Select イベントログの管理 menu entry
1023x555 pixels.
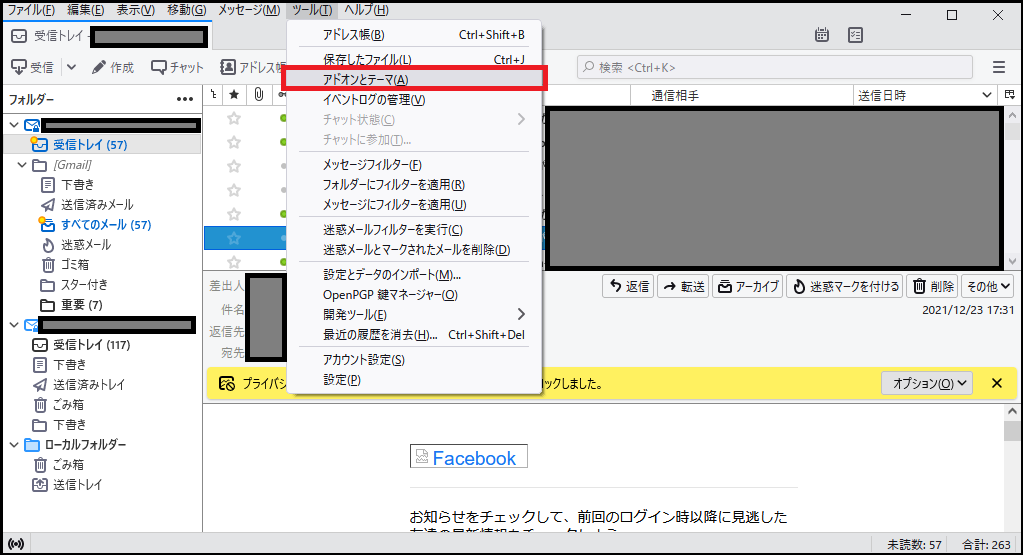(x=414, y=100)
